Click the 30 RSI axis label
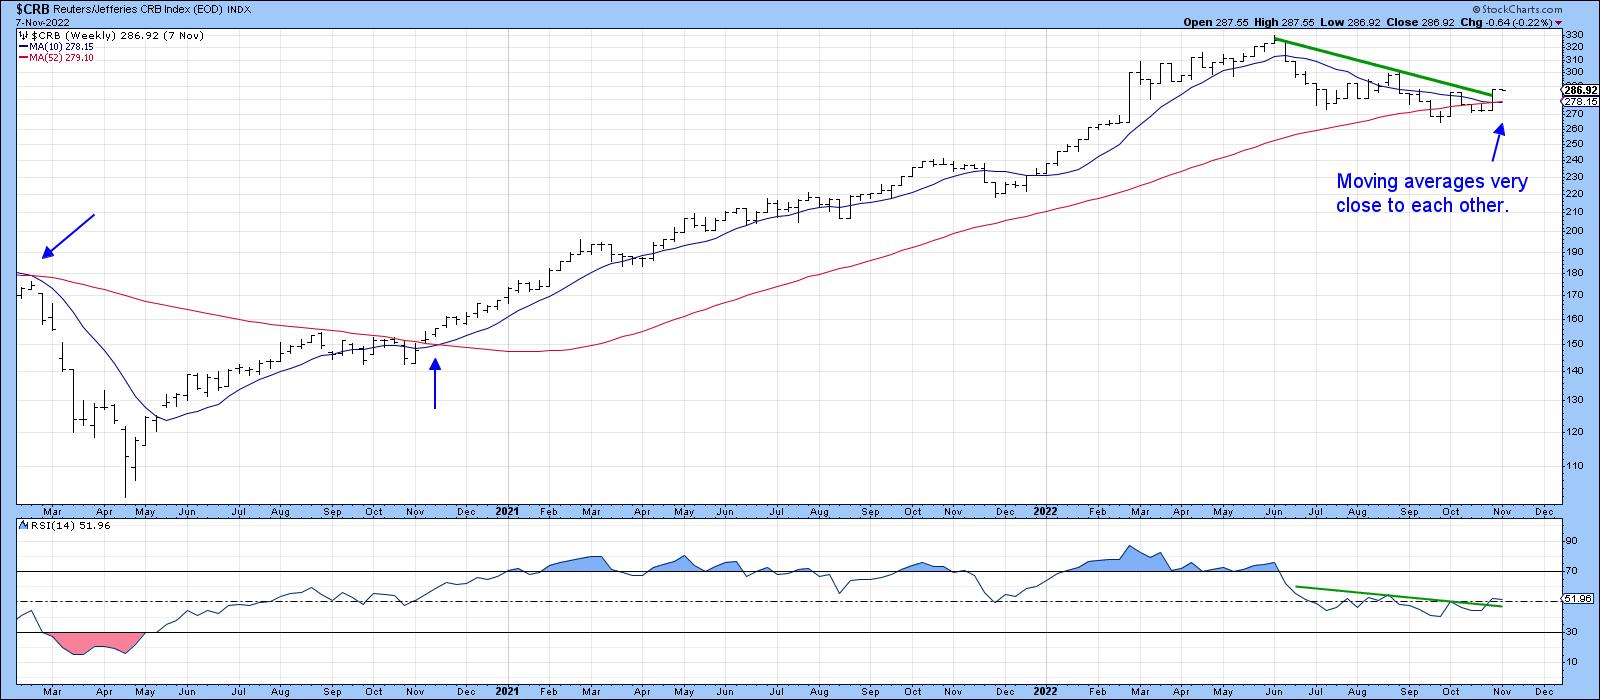1600x700 pixels. pos(1570,632)
